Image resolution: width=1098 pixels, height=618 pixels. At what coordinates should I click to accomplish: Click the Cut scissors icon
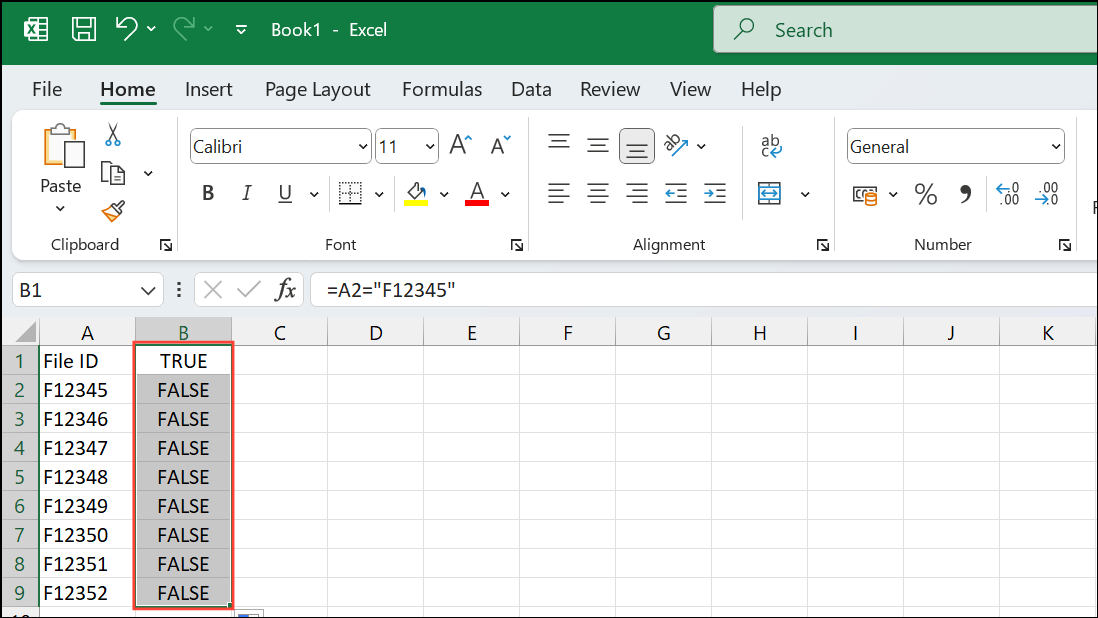click(113, 134)
